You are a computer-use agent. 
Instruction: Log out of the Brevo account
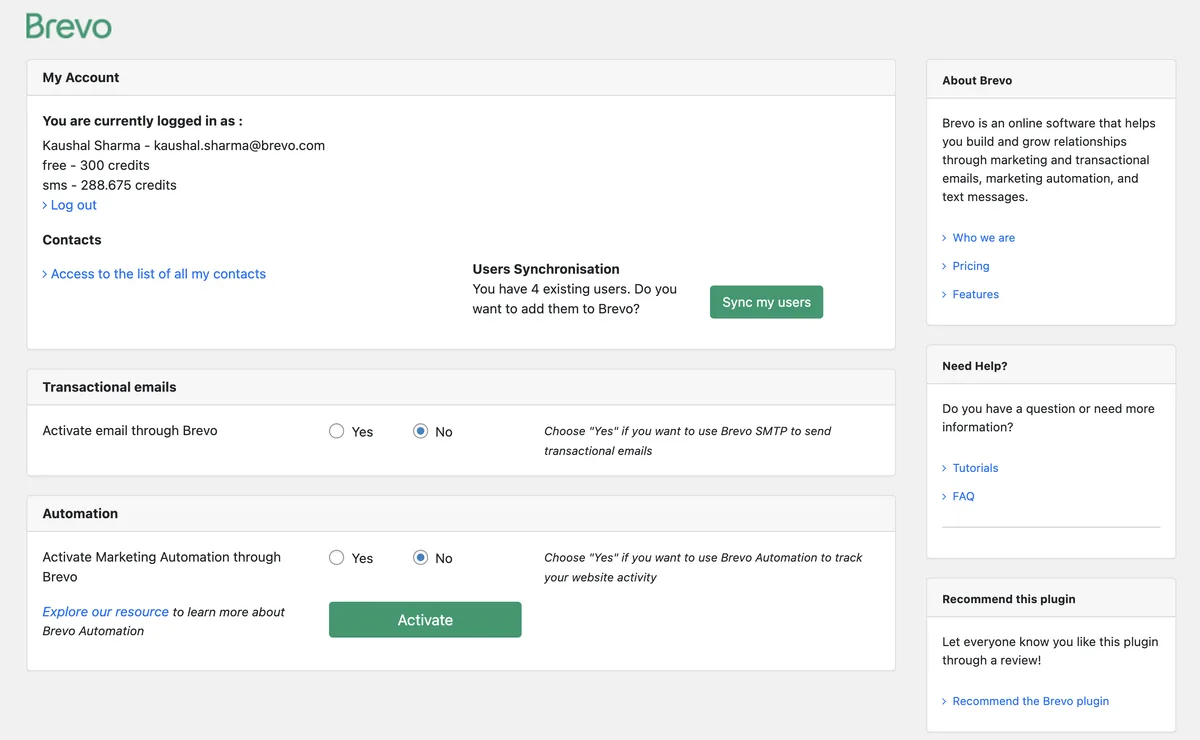point(73,205)
